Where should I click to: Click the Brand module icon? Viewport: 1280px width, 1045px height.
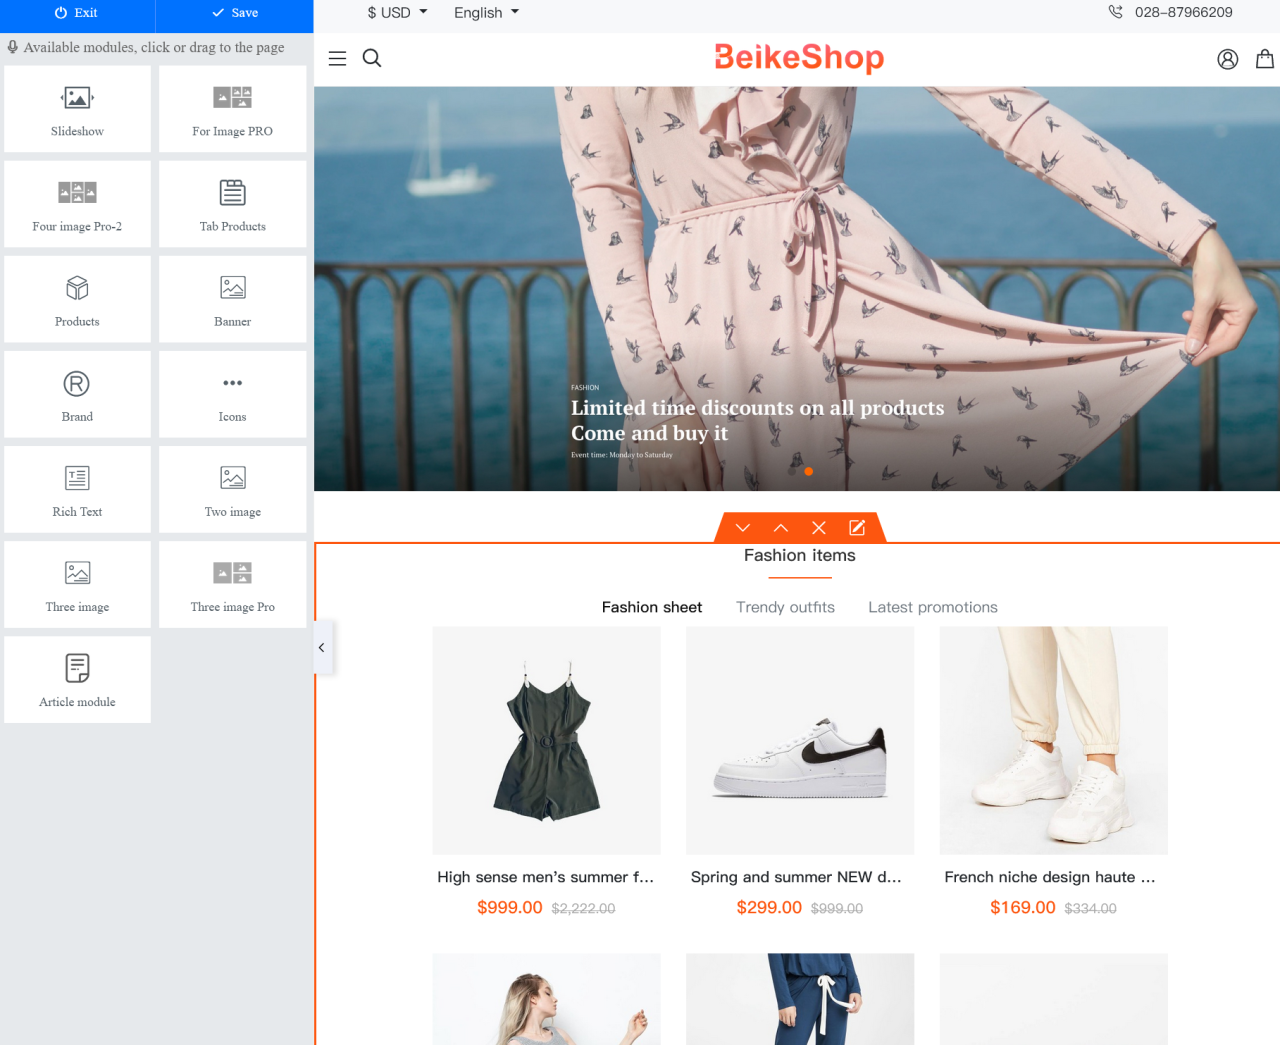pos(77,385)
